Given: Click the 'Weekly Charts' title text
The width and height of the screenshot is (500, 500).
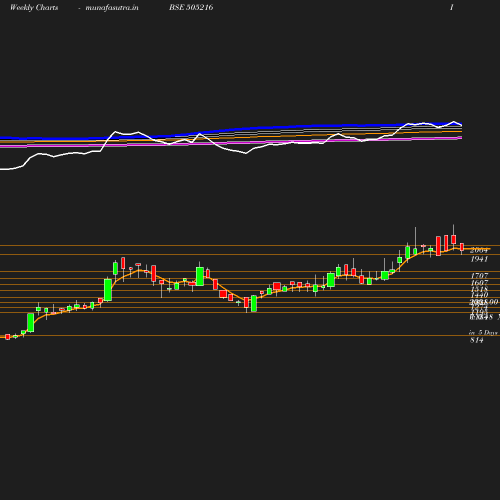Looking at the screenshot, I should 34,7.
